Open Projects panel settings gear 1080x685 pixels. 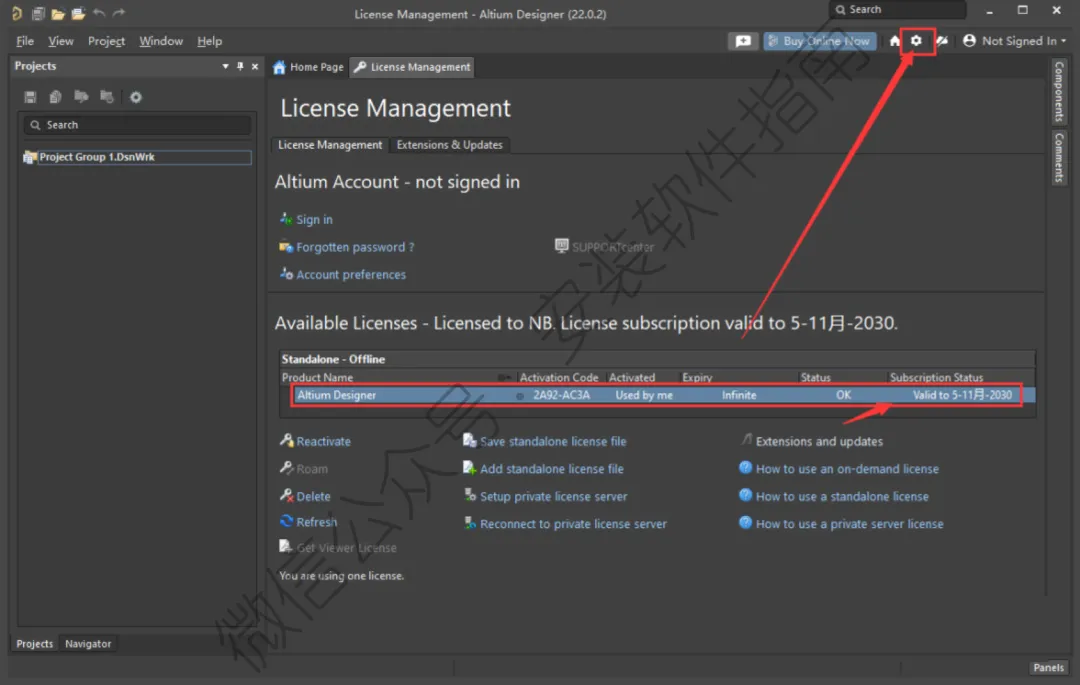(136, 97)
